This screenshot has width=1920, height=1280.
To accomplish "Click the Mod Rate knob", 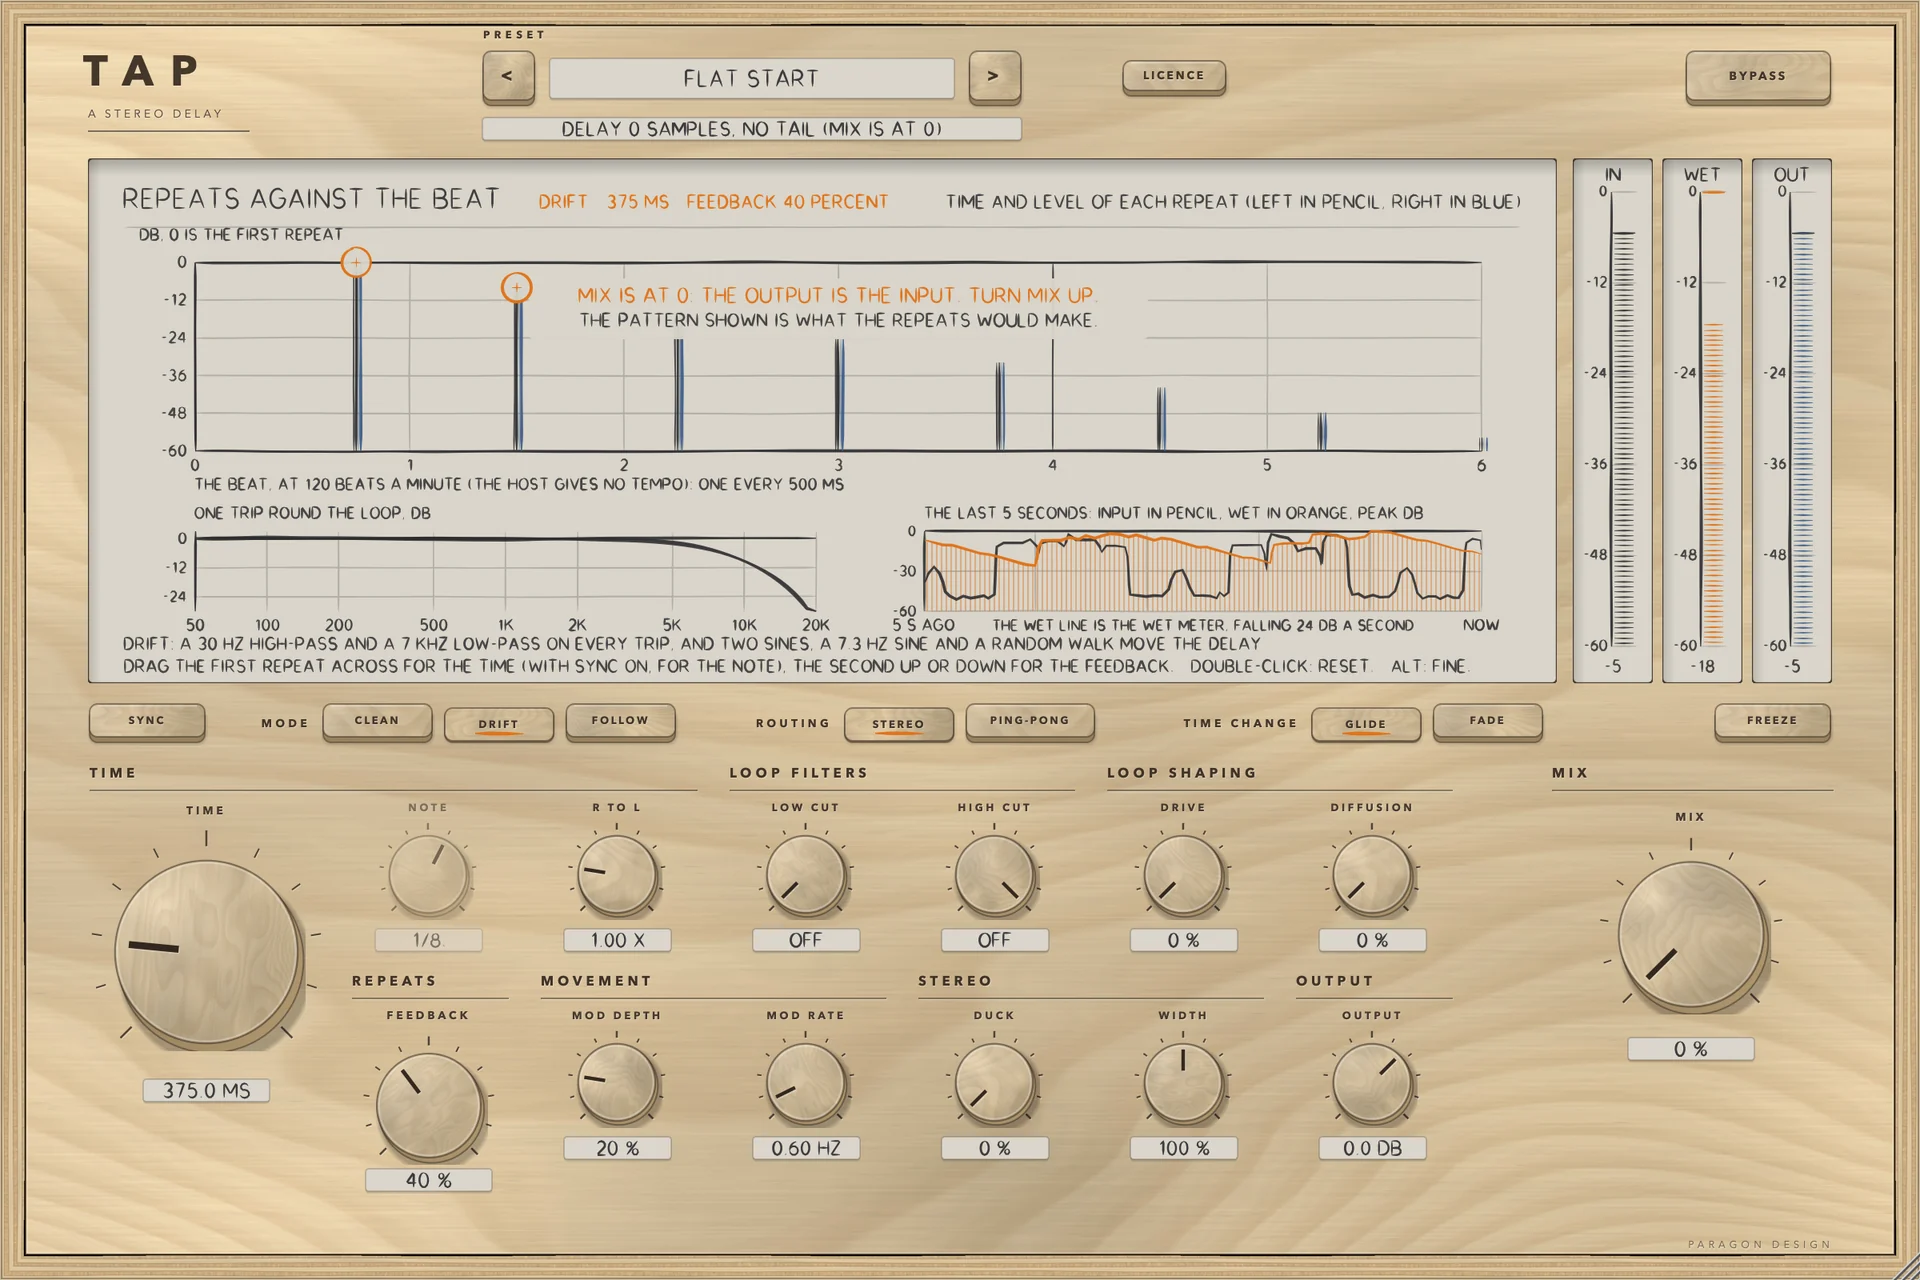I will [806, 1084].
